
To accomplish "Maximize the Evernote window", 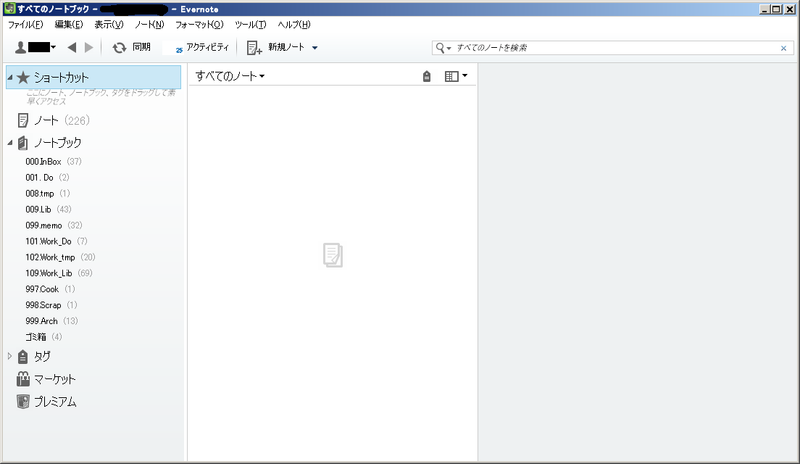I will click(x=777, y=9).
